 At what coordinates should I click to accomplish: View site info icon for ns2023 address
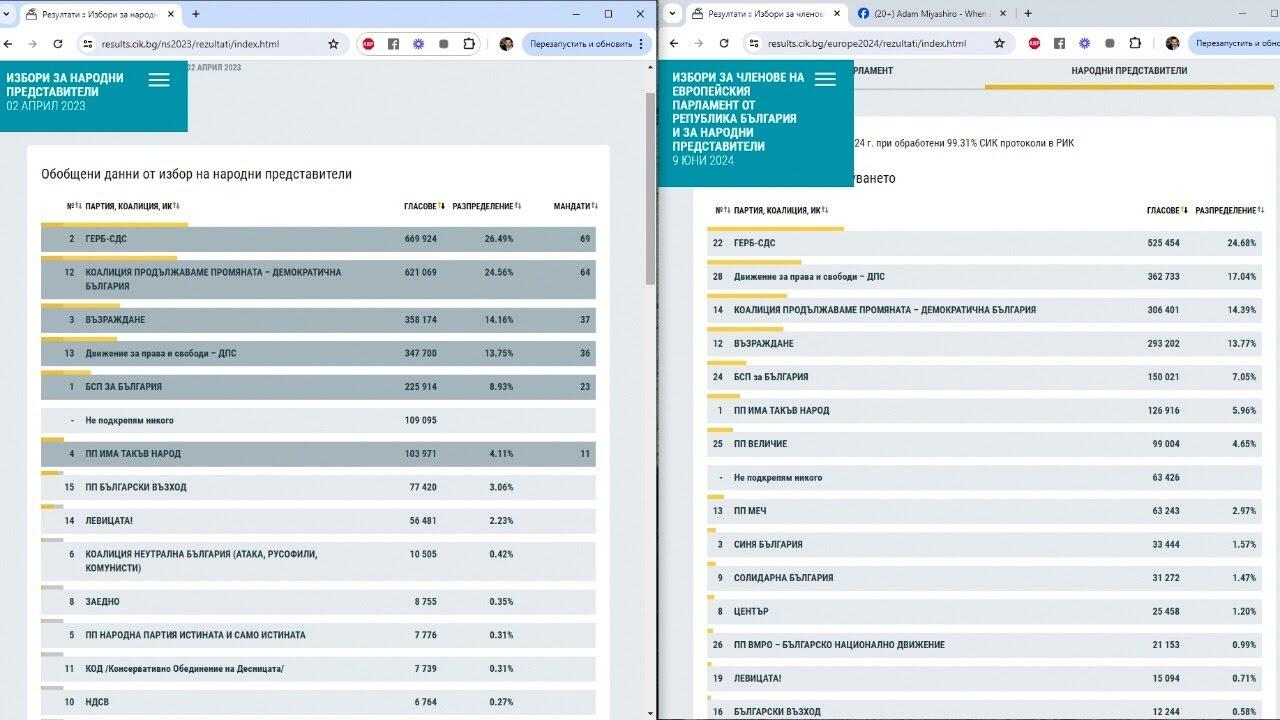(87, 44)
